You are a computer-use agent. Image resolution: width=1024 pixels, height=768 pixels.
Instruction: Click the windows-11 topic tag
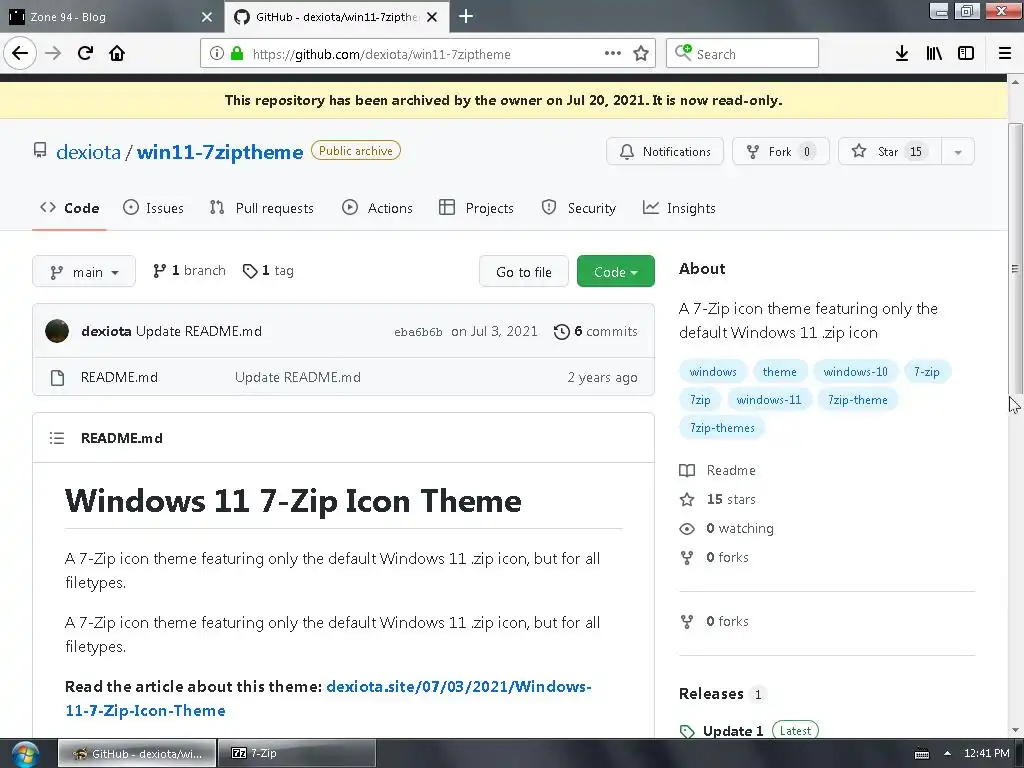point(769,400)
